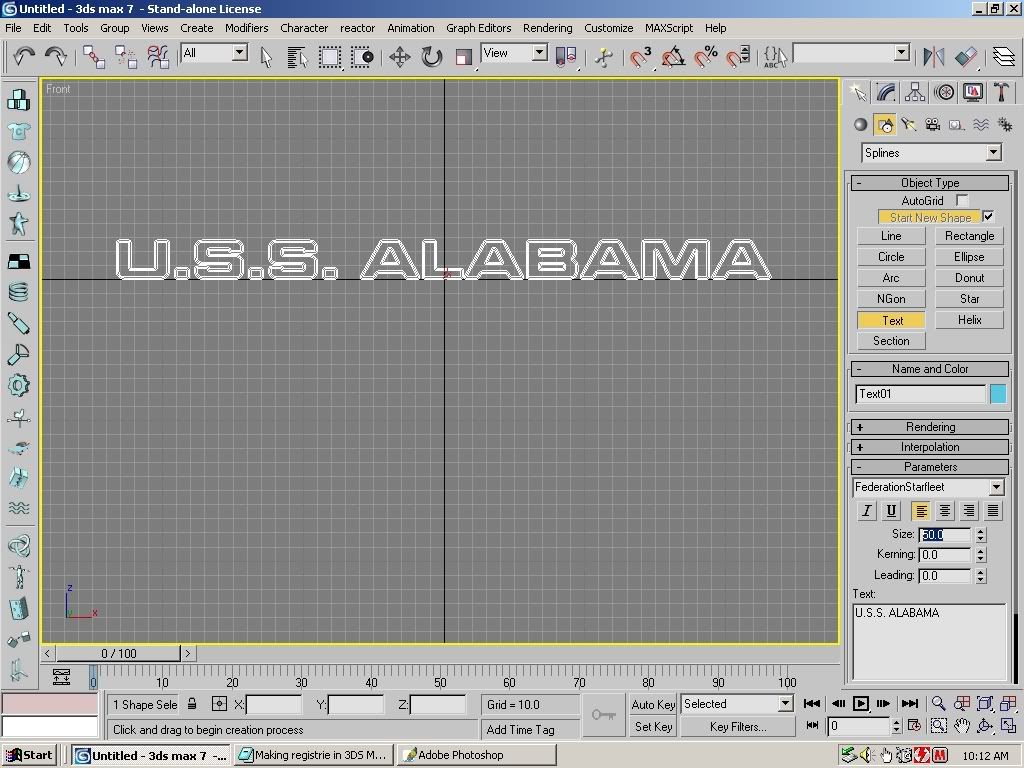Click the Section button
This screenshot has height=768, width=1024.
click(x=891, y=341)
